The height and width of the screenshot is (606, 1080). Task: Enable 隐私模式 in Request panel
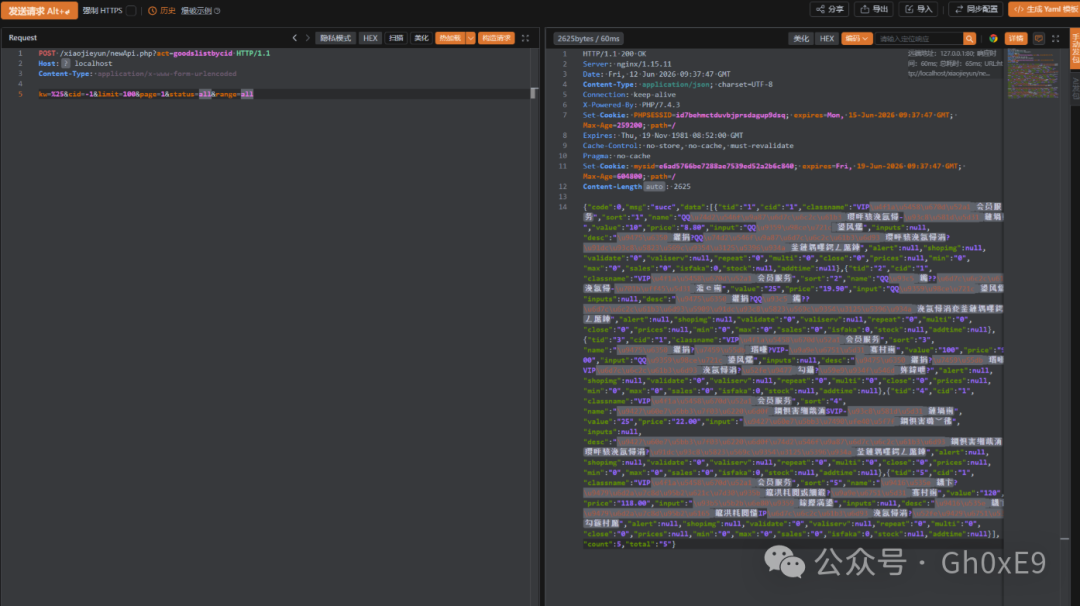click(x=335, y=38)
